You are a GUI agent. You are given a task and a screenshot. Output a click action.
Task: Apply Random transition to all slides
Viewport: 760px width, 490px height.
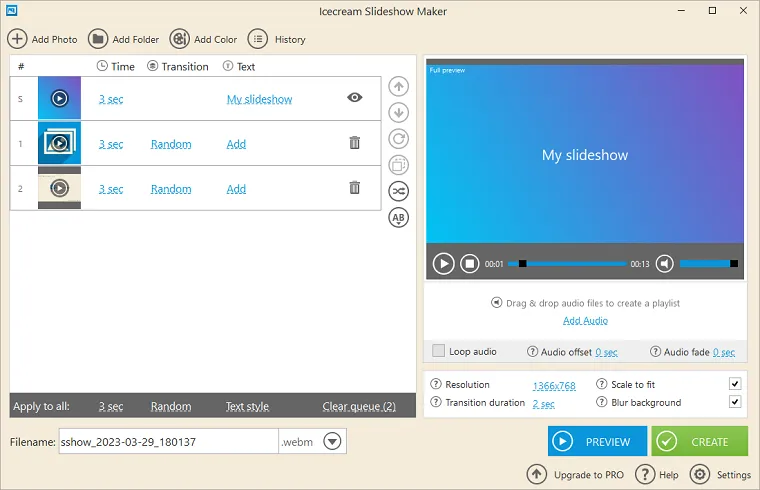(x=171, y=406)
